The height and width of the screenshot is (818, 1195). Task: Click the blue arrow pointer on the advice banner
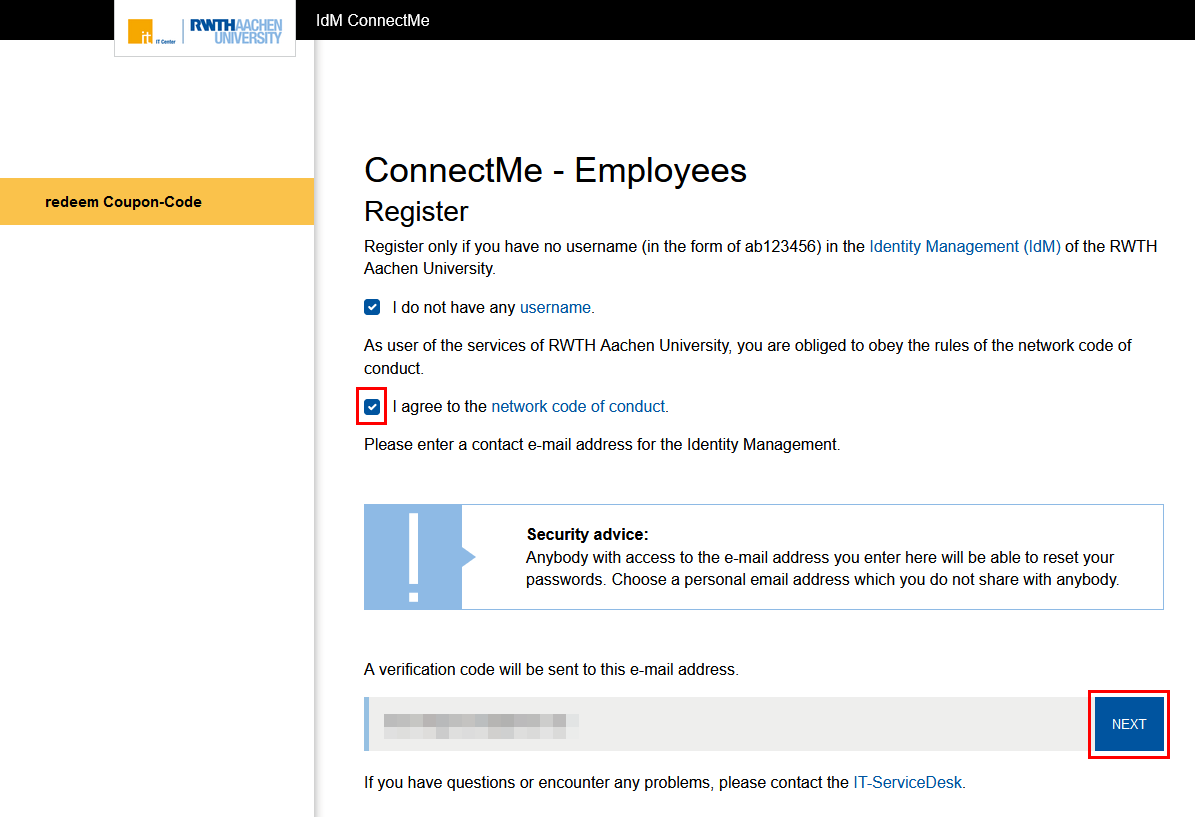468,557
